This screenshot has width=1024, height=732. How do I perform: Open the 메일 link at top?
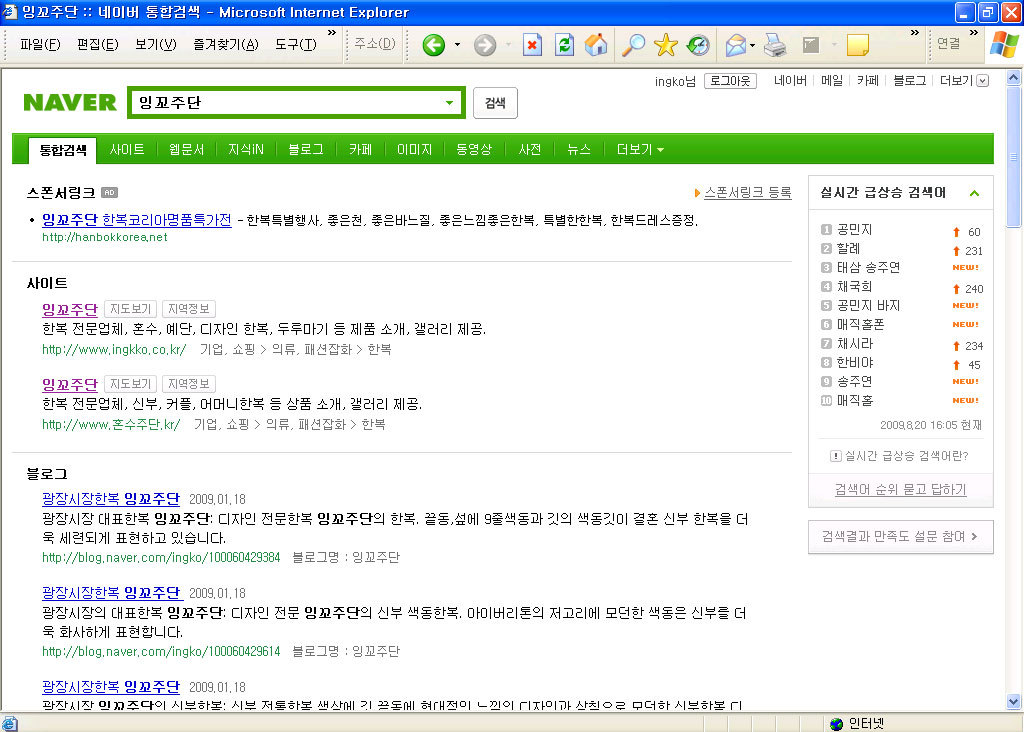tap(831, 80)
